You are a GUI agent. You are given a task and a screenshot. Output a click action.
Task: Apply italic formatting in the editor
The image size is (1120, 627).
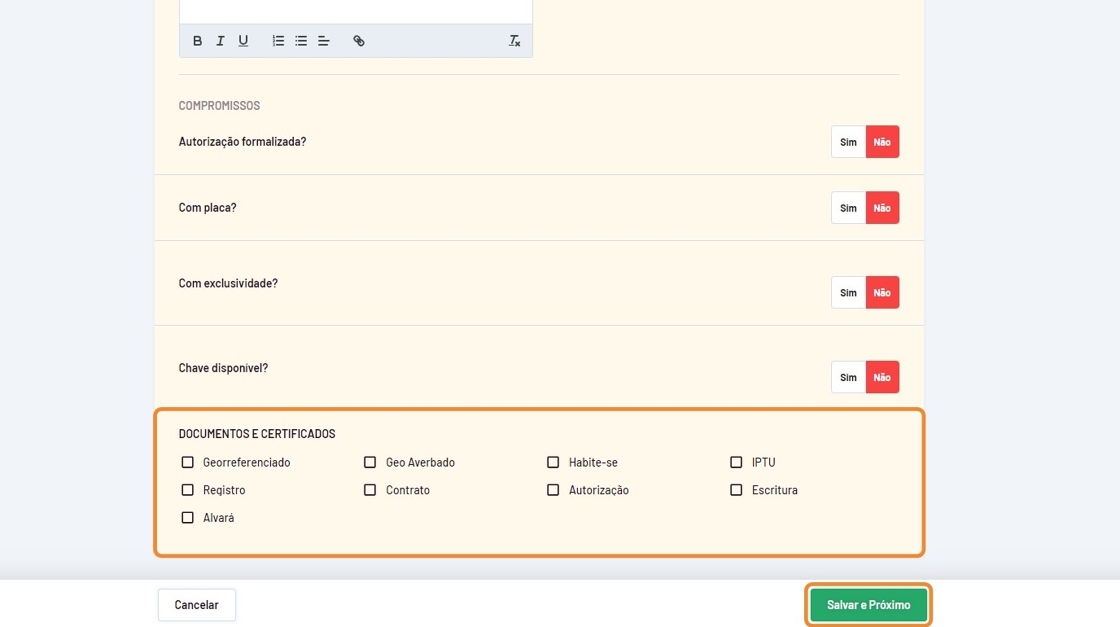pos(220,41)
